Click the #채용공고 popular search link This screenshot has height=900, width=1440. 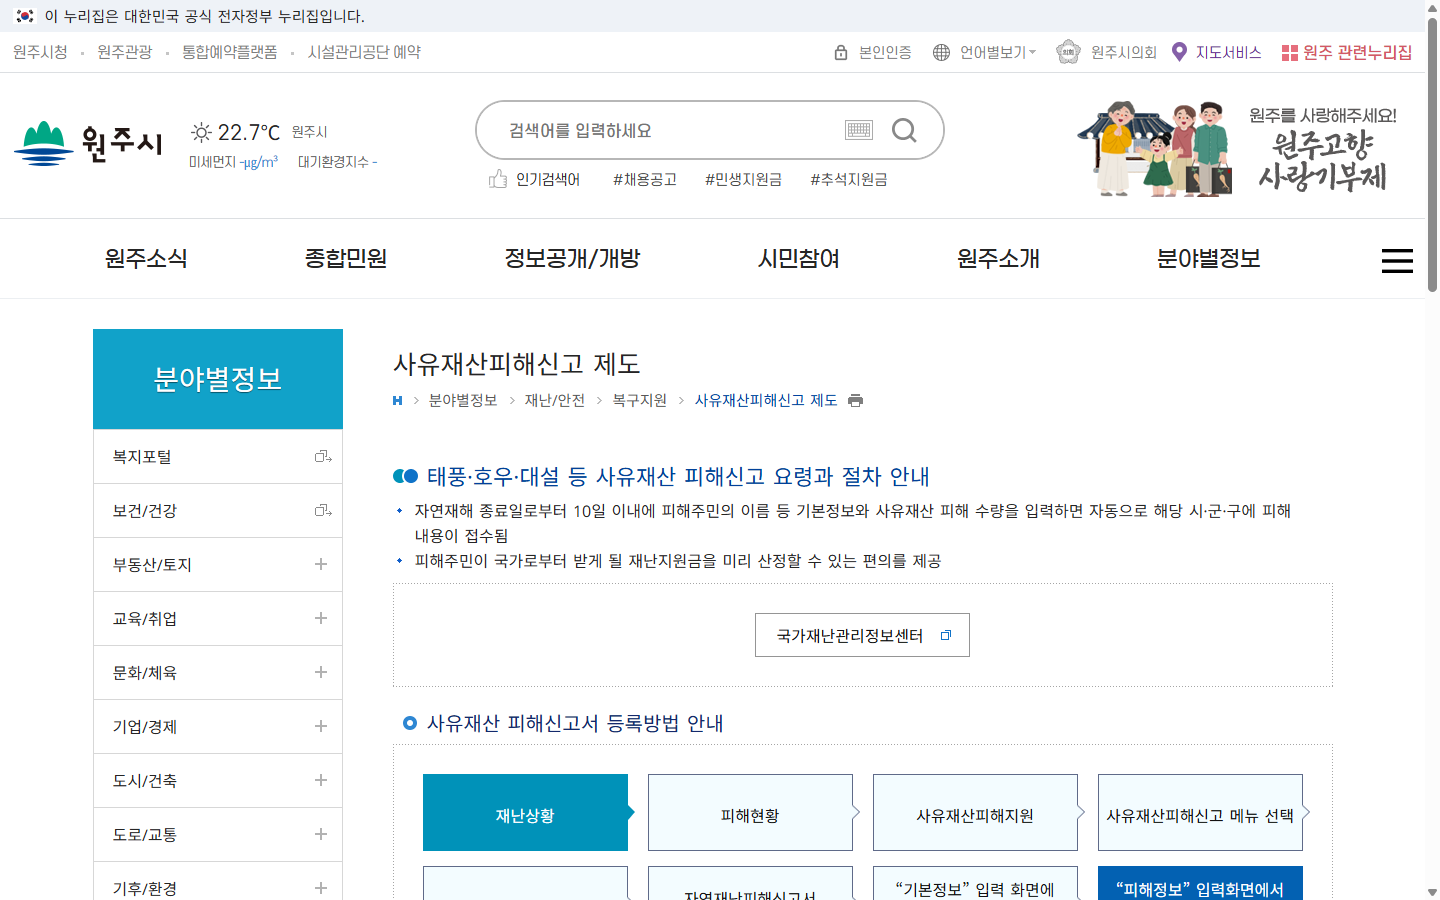(645, 179)
